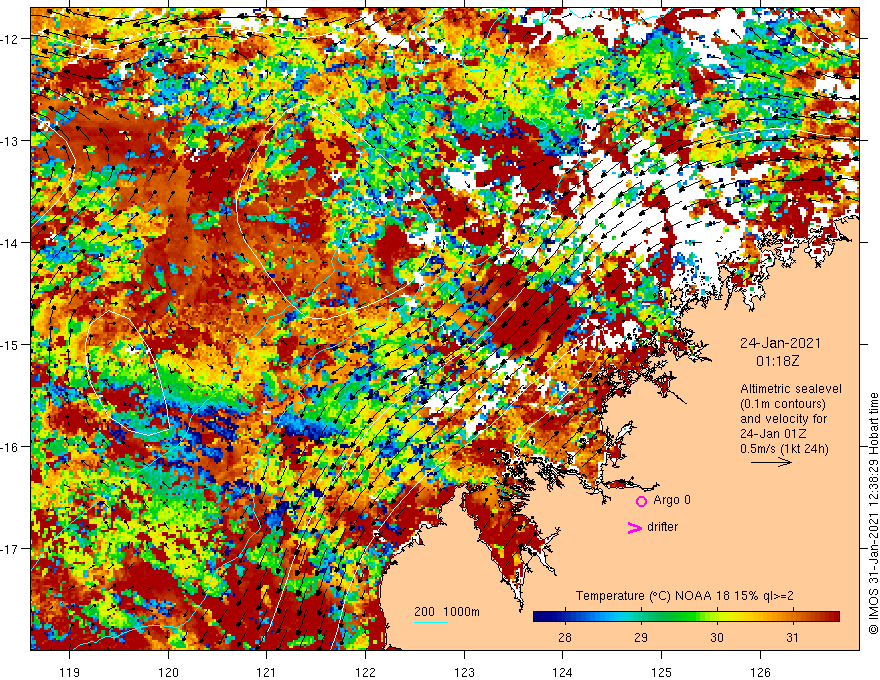Click the 31 label on the temperature scale
The width and height of the screenshot is (880, 680).
tap(792, 637)
